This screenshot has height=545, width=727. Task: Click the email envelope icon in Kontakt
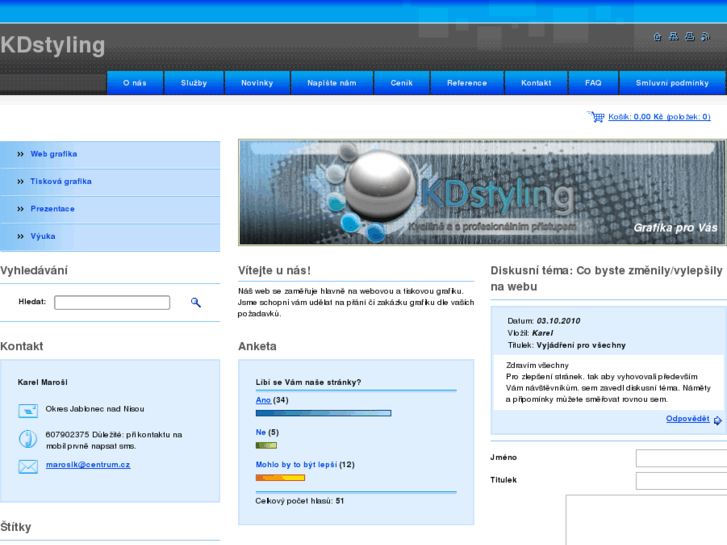[28, 466]
